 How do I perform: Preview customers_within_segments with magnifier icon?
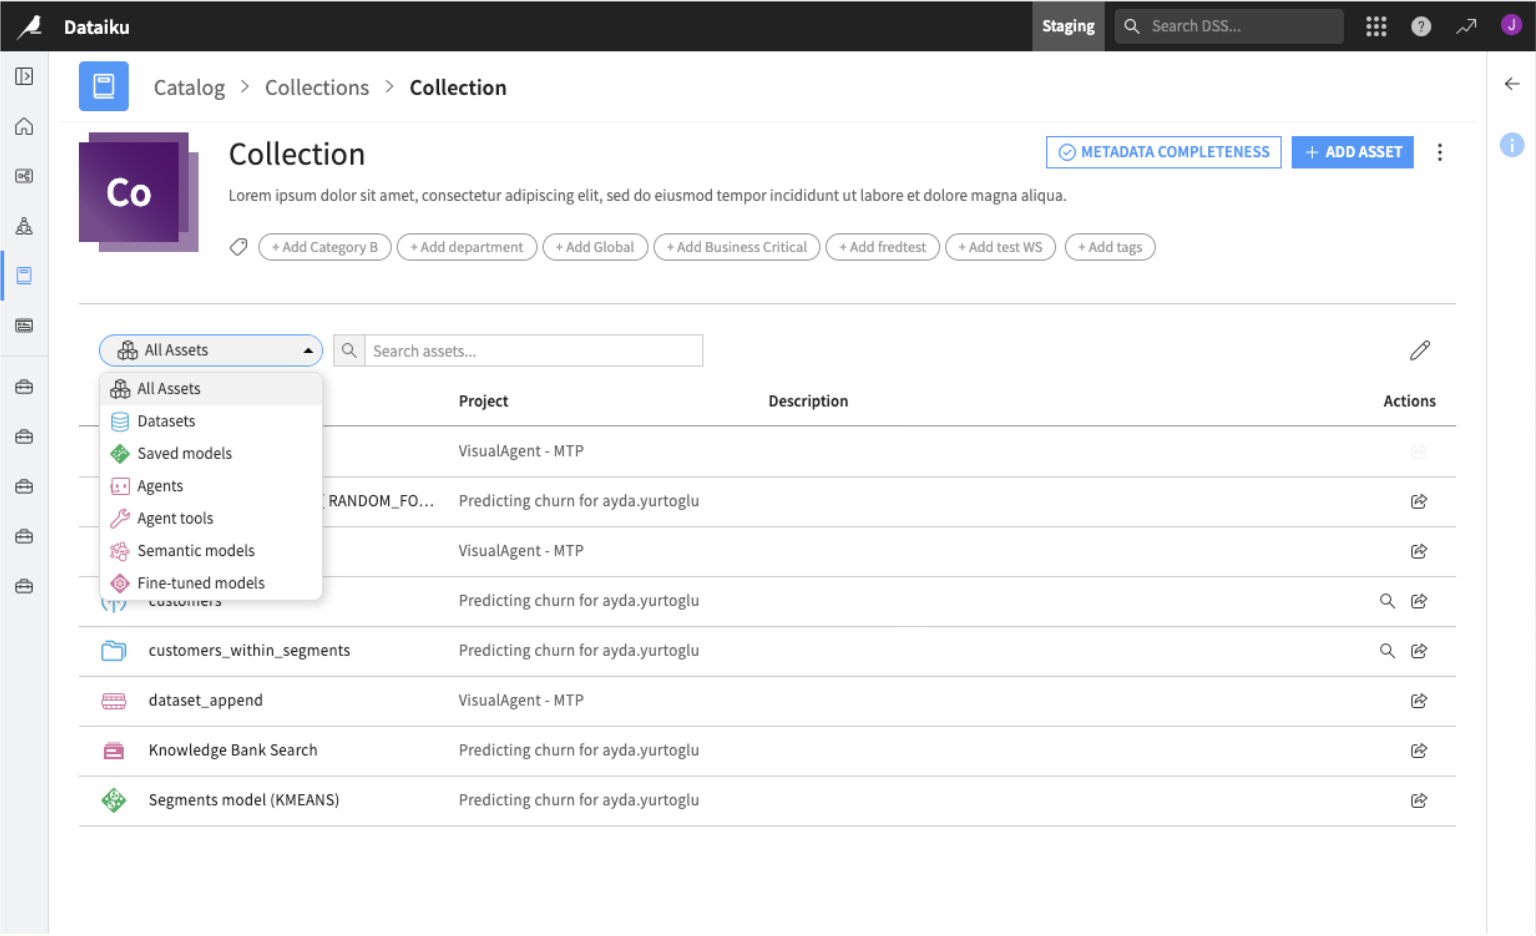[x=1387, y=651]
